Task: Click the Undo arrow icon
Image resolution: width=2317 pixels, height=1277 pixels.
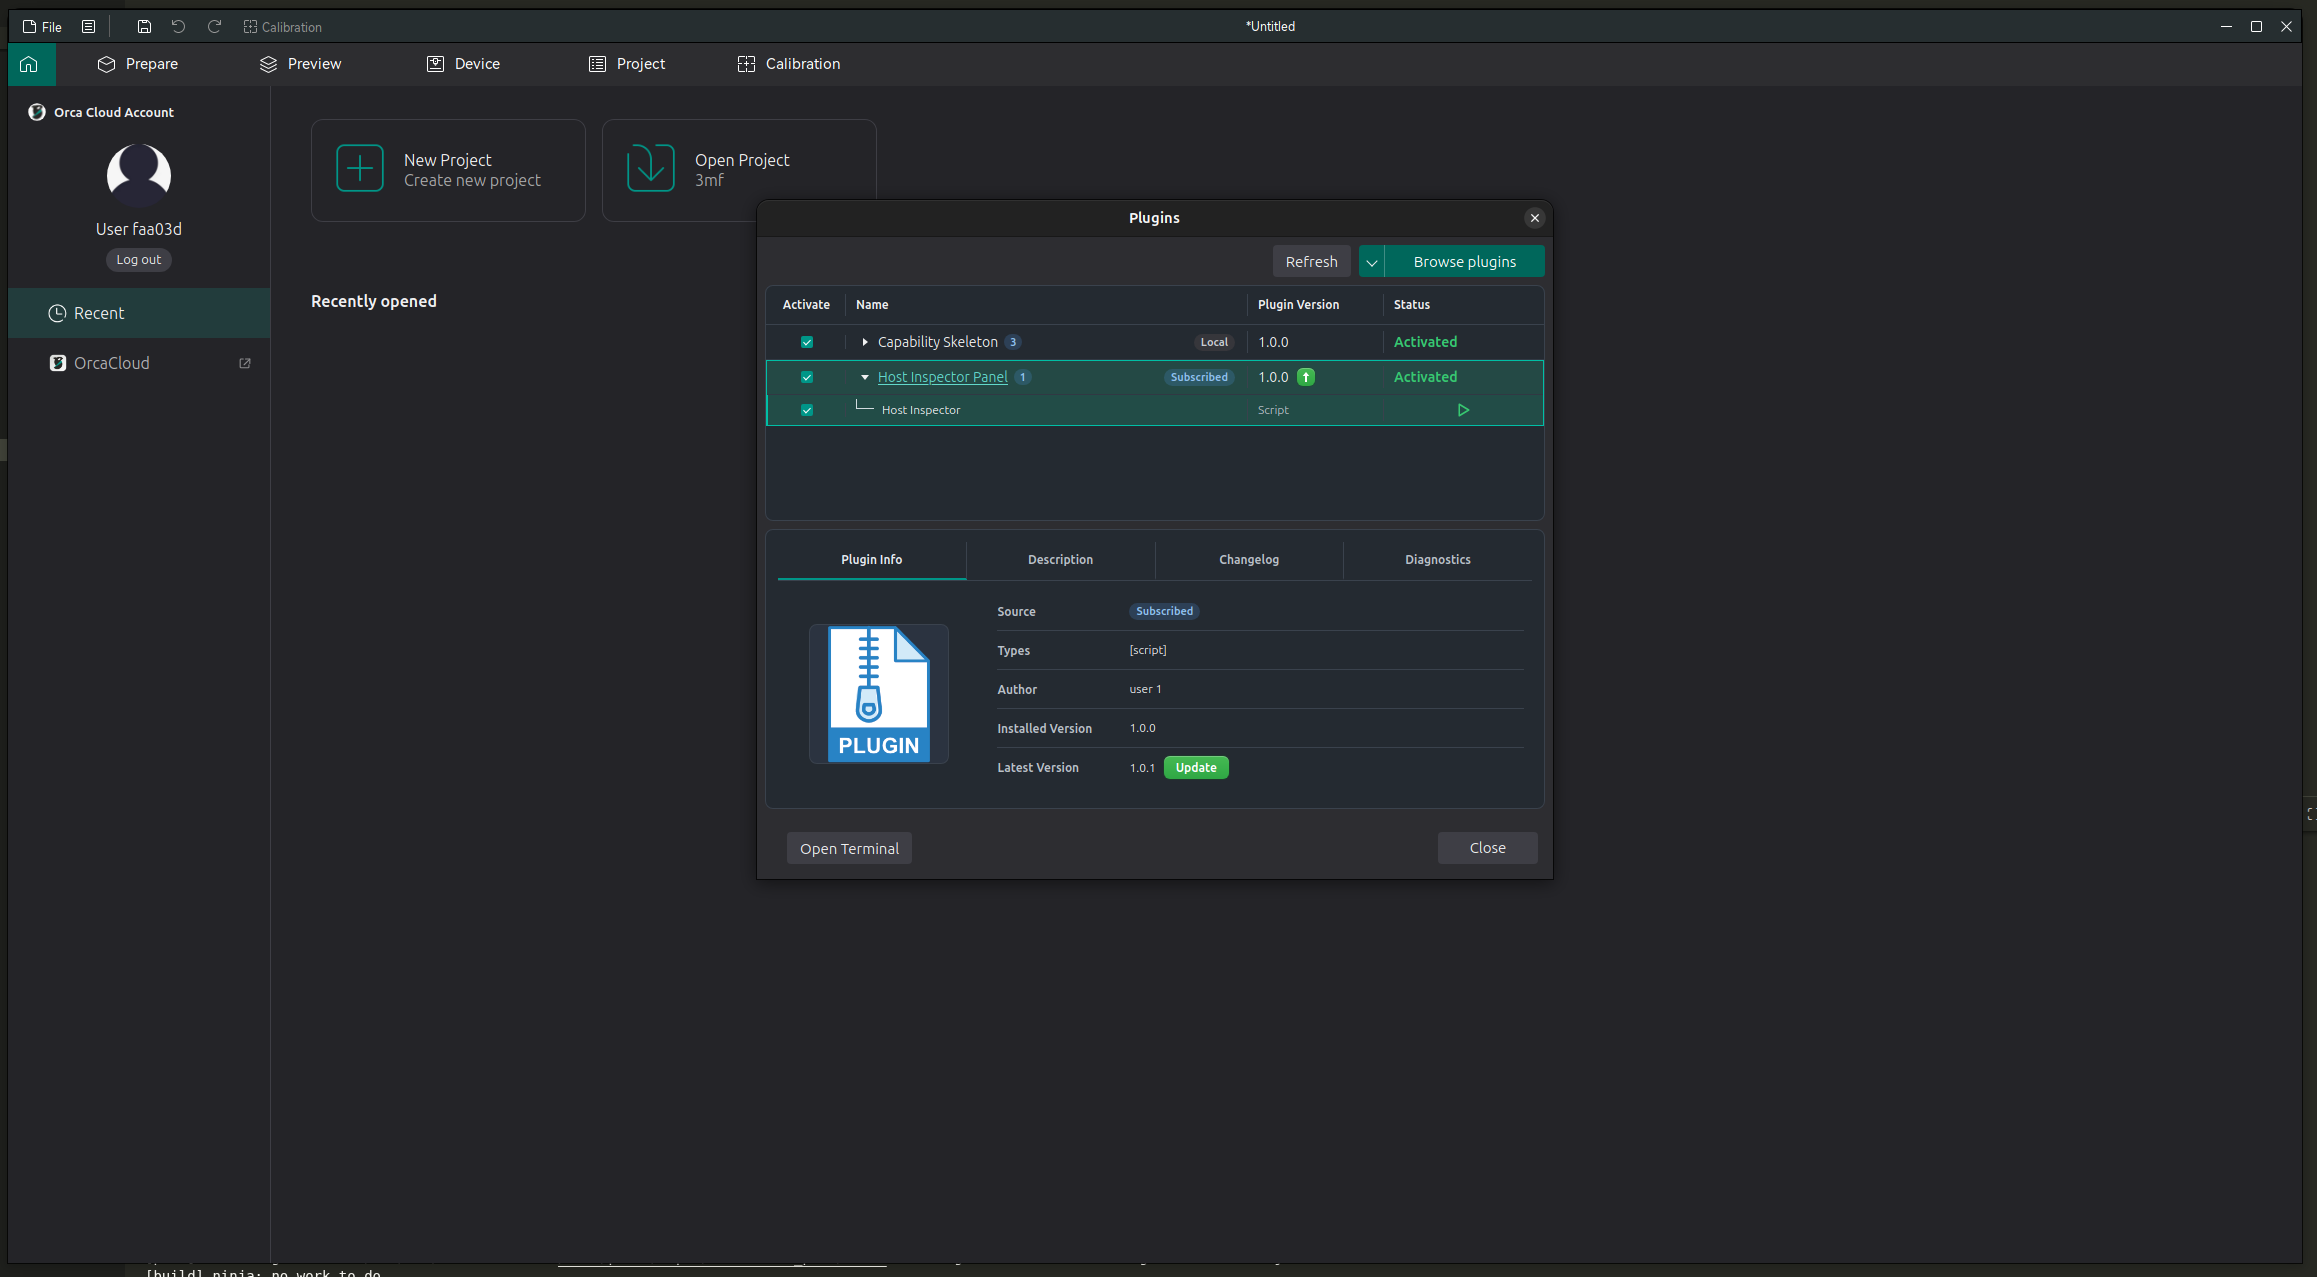Action: click(178, 27)
